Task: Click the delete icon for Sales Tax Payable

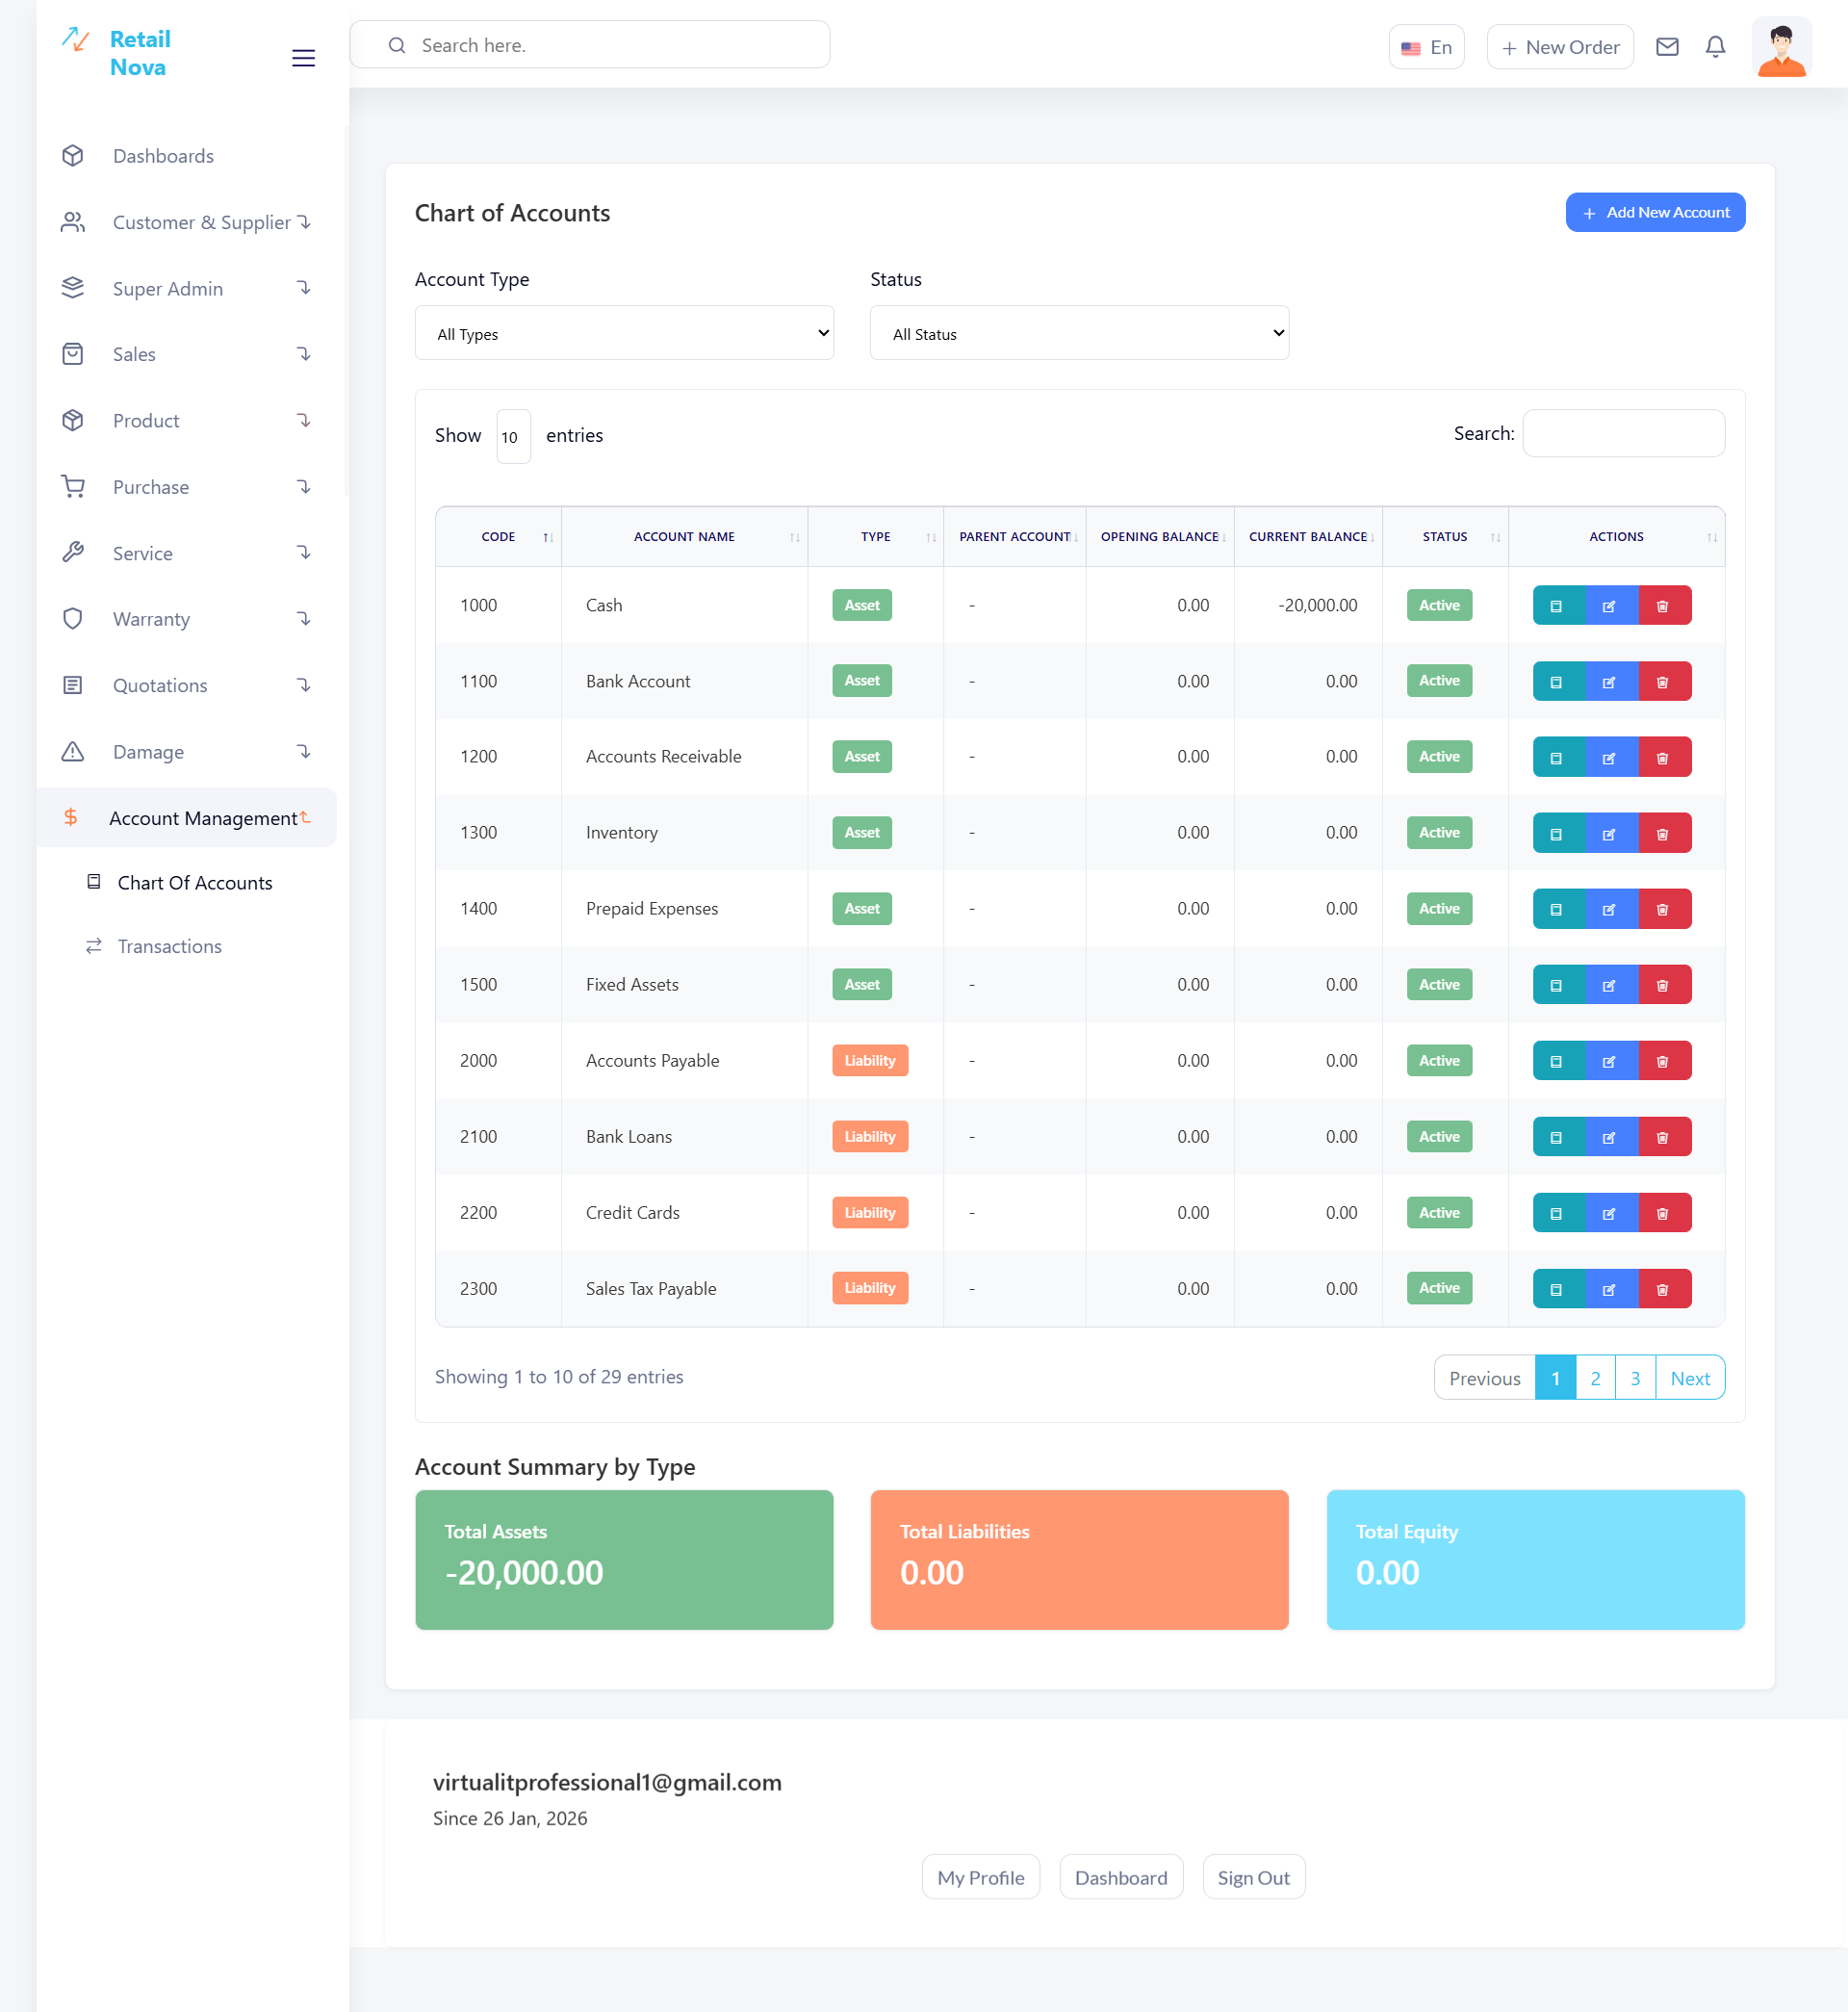Action: click(1662, 1290)
